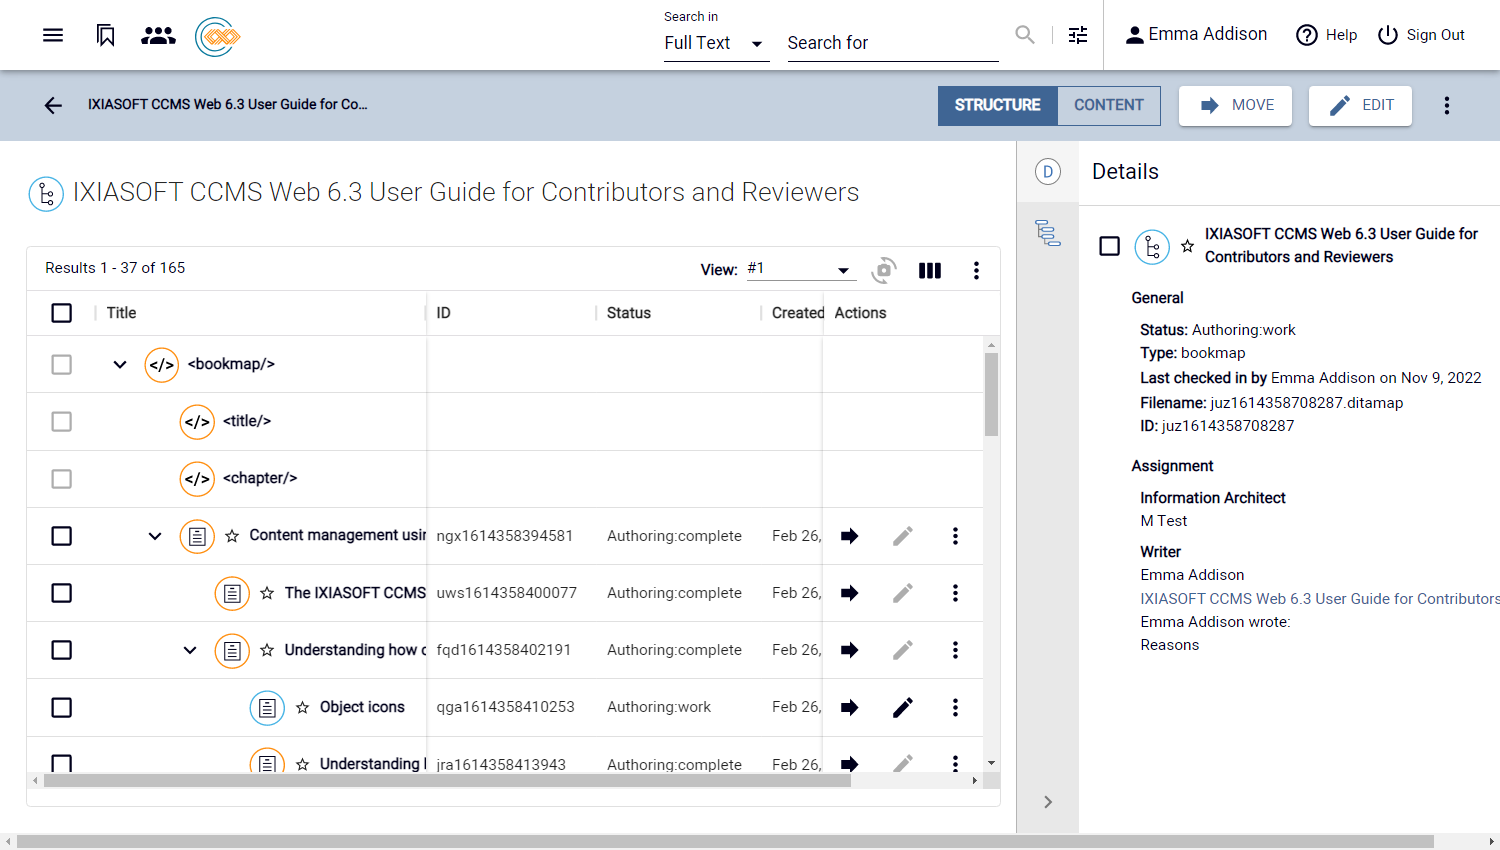Open the bookmarks collection icon
The width and height of the screenshot is (1500, 850).
click(x=106, y=35)
